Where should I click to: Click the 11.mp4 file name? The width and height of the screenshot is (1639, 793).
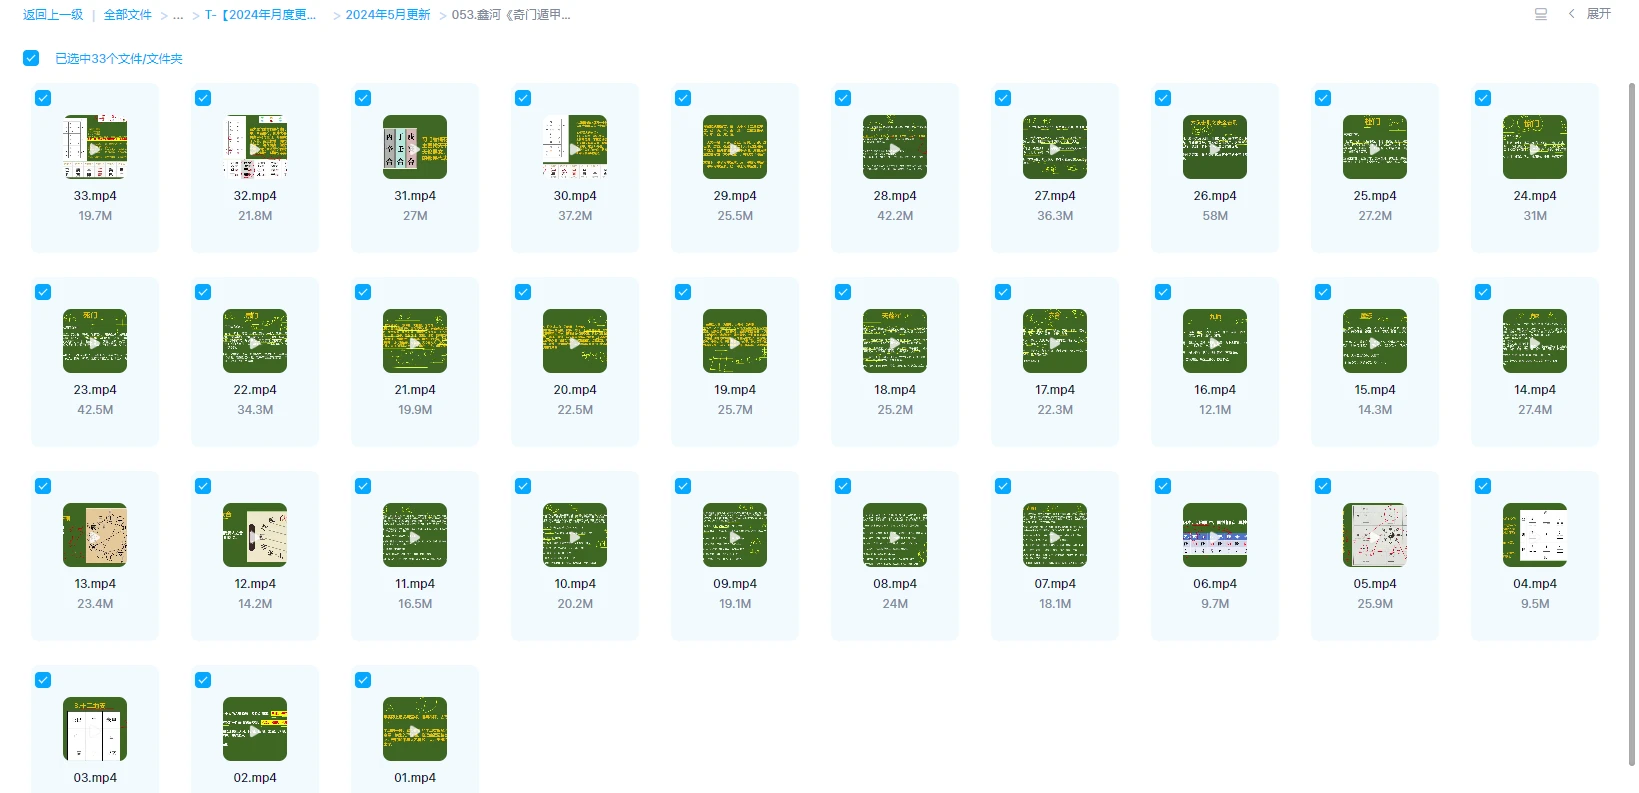click(x=415, y=584)
